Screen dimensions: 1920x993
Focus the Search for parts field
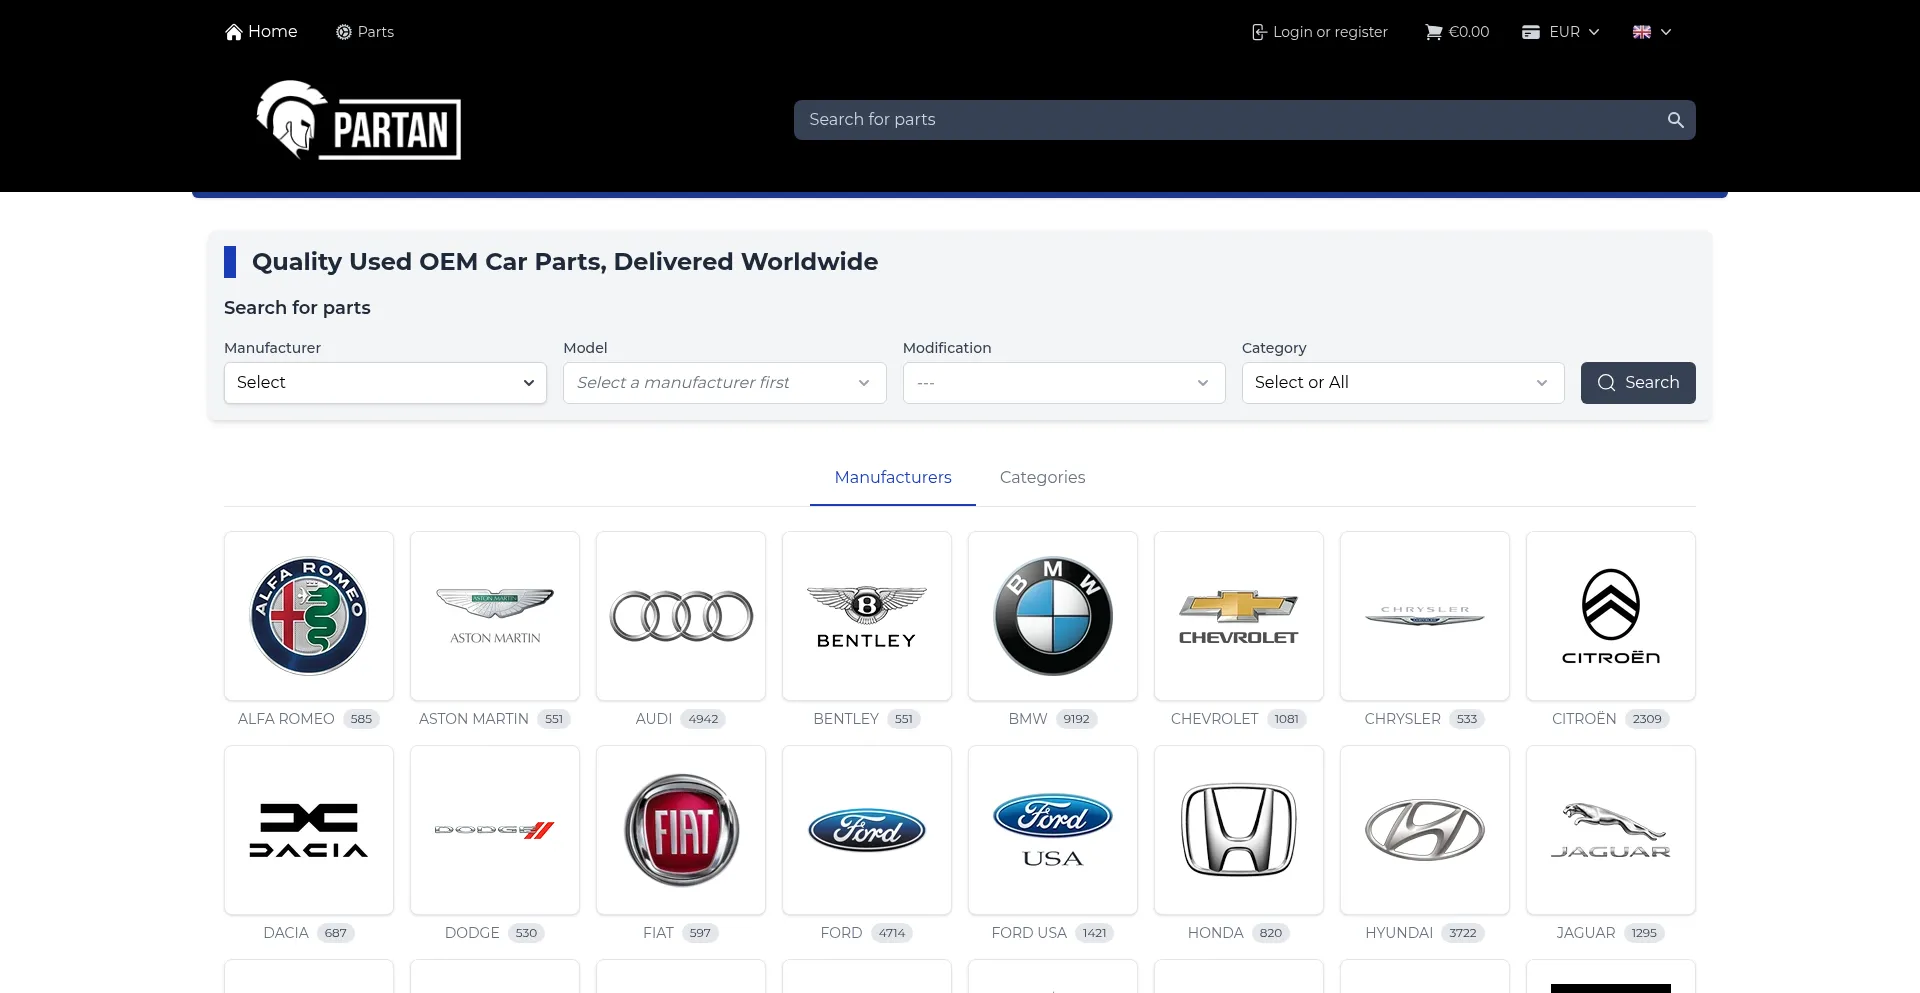(1230, 120)
